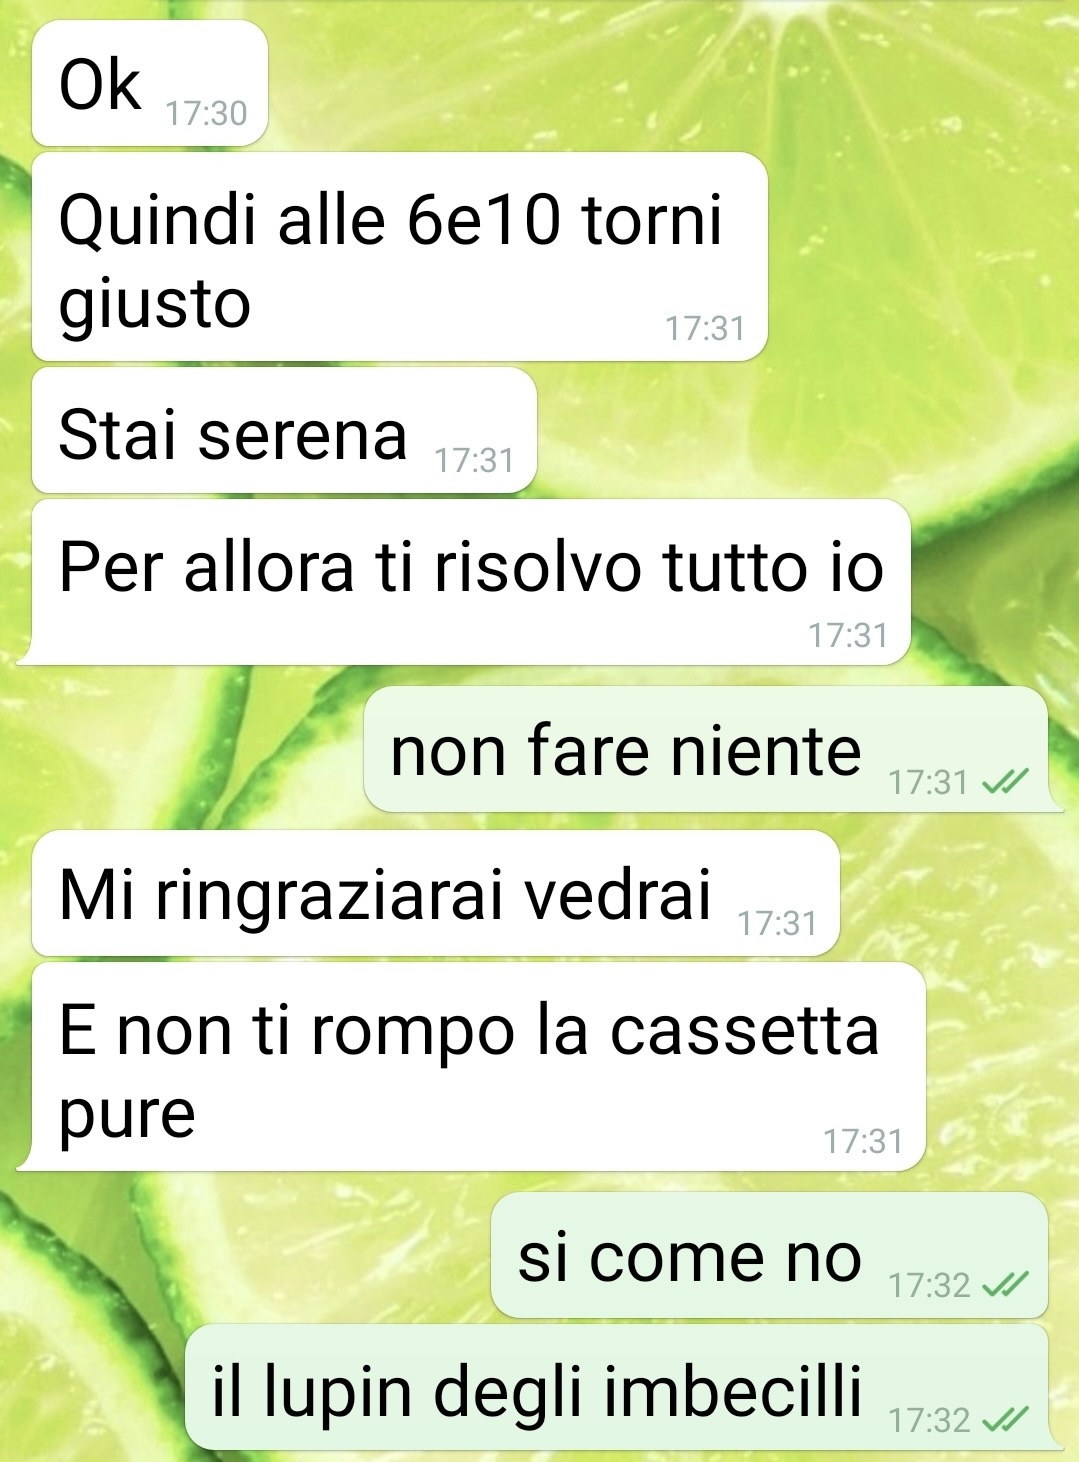Click the 17:31 time under 'cassetta pure' message

coord(862,1140)
